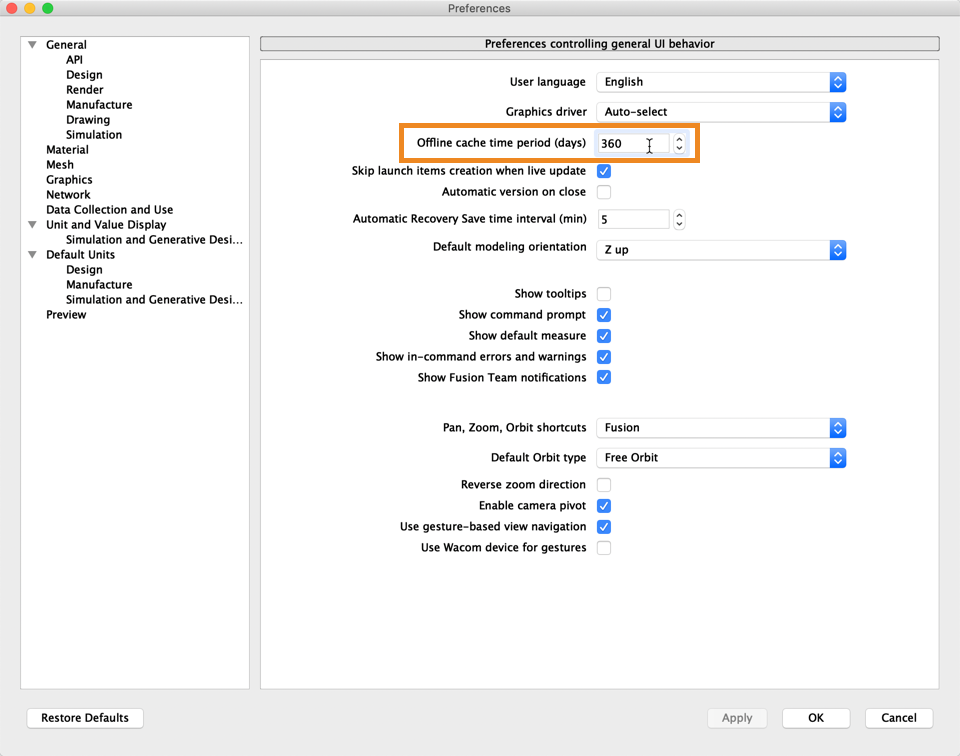Select the Material category in the sidebar
Screen dimensions: 960x756
67,149
